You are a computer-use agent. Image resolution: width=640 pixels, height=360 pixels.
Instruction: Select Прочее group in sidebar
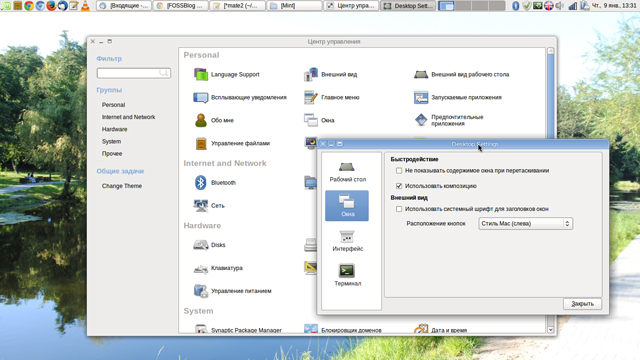coord(112,154)
